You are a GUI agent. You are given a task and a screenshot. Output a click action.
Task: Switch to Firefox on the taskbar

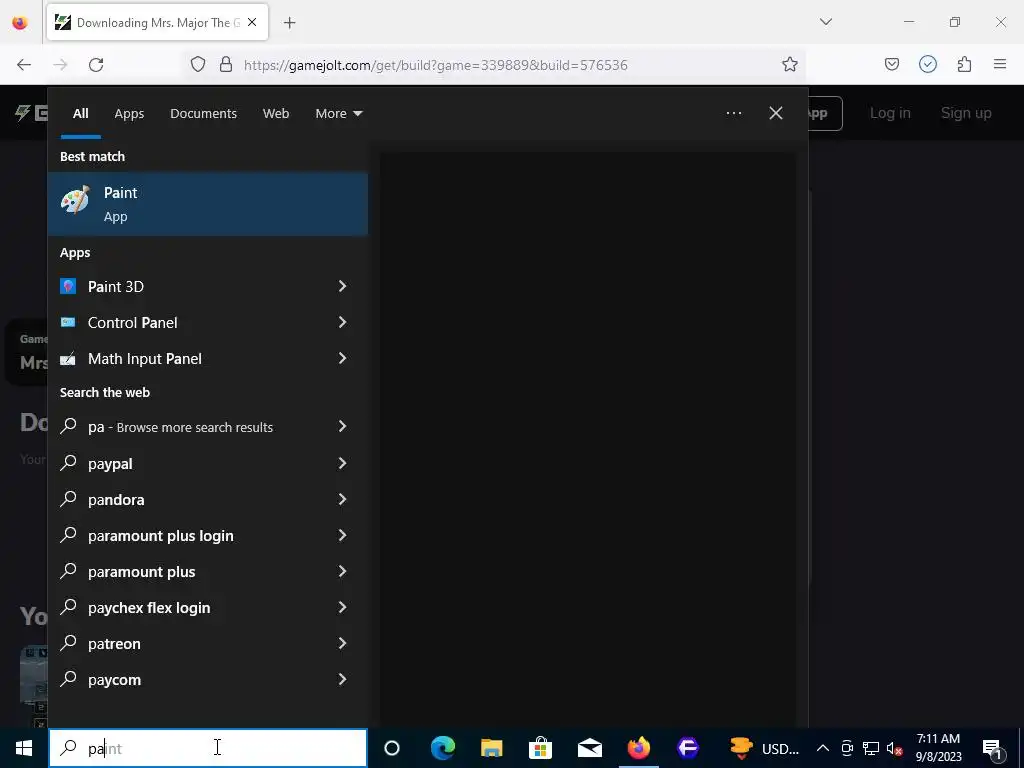pos(639,748)
